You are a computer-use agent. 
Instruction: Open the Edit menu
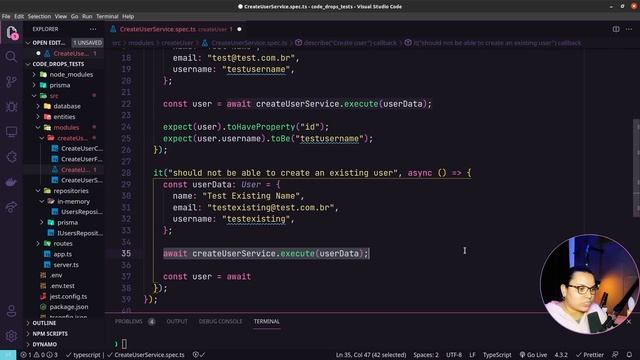[19, 16]
